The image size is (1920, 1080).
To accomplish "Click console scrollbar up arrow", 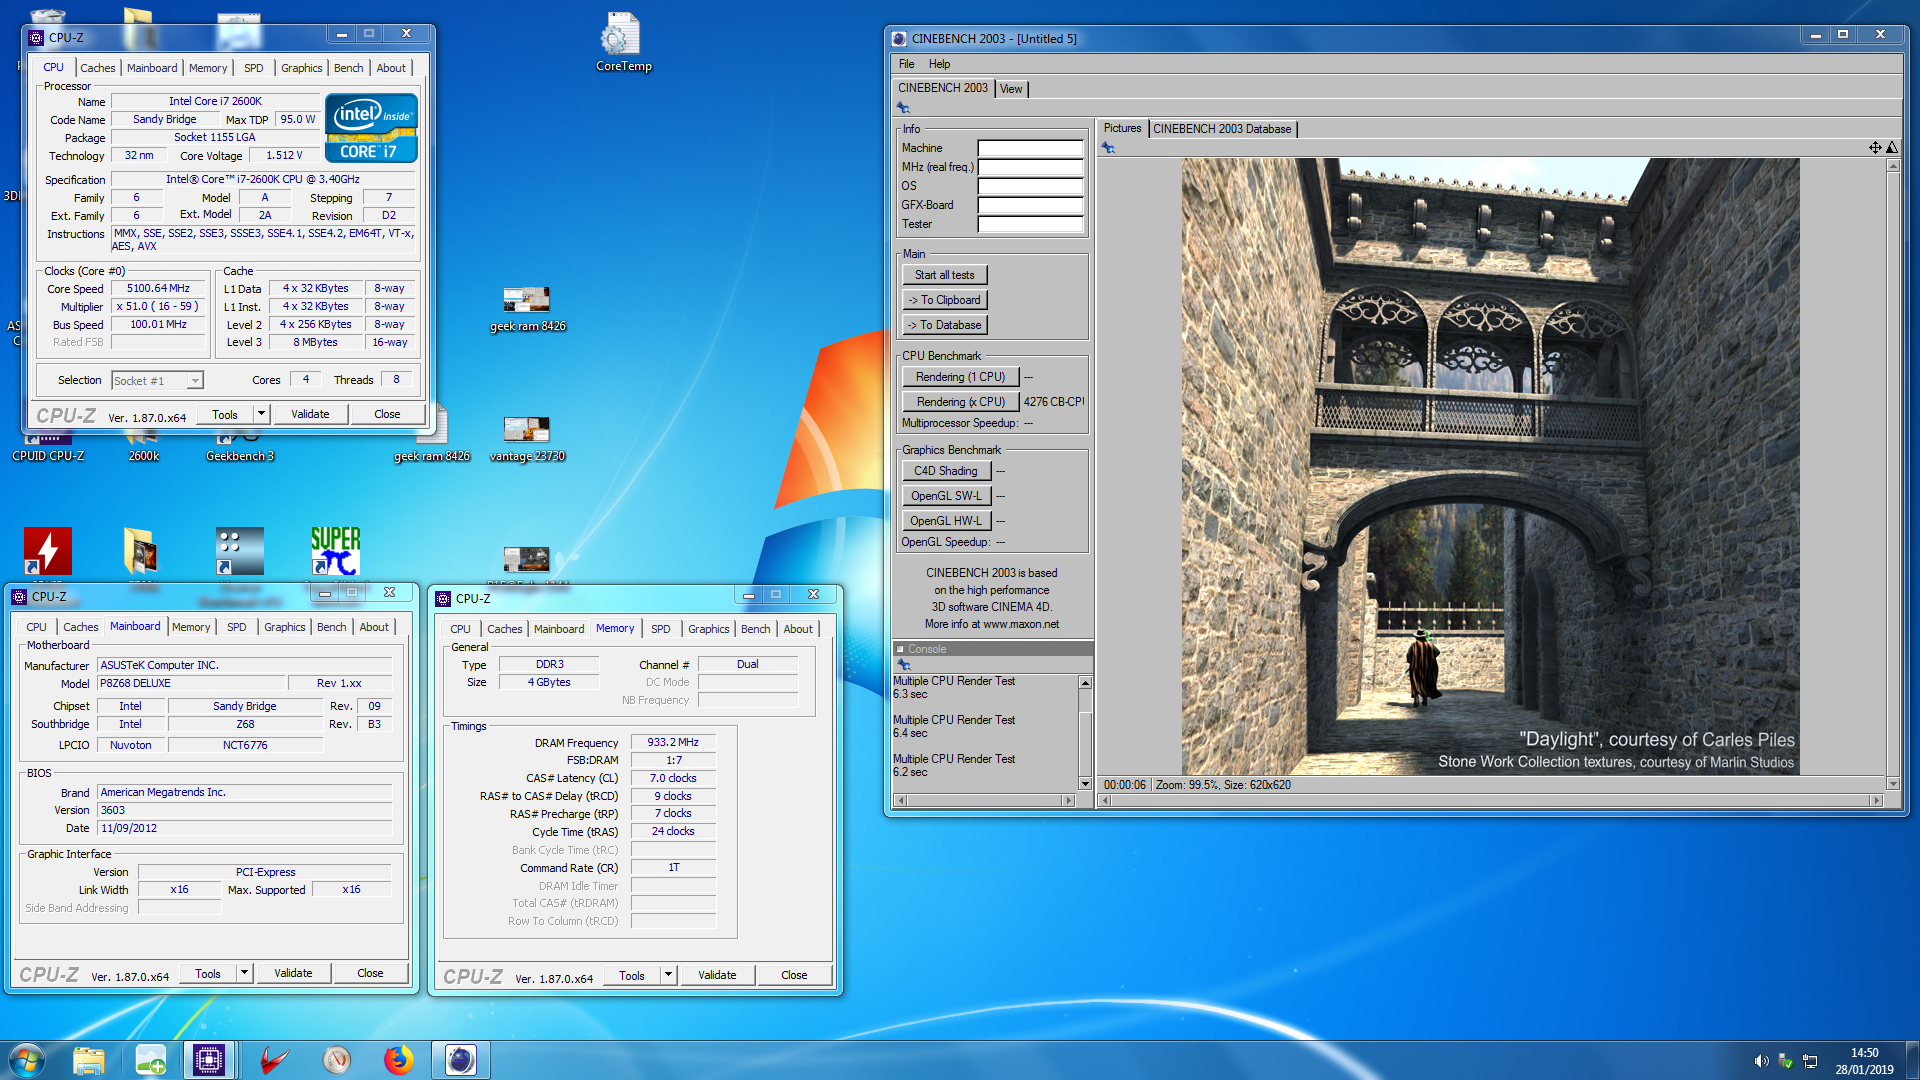I will point(1085,682).
